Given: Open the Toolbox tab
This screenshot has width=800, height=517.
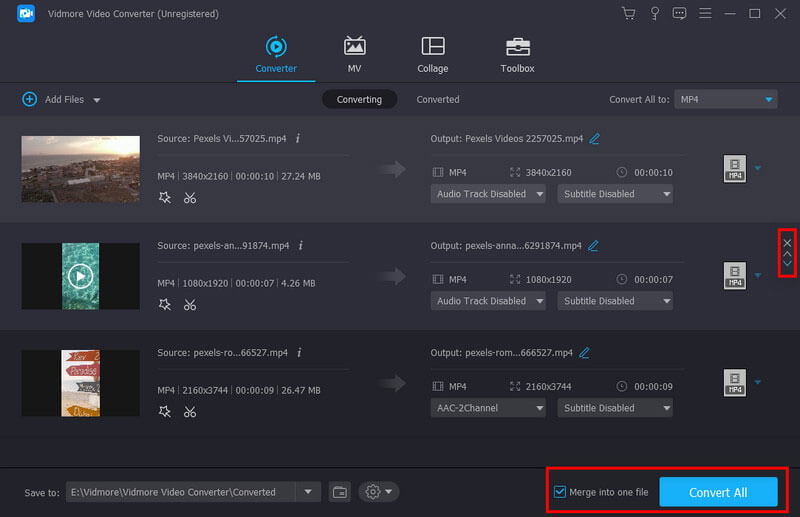Looking at the screenshot, I should coord(517,55).
